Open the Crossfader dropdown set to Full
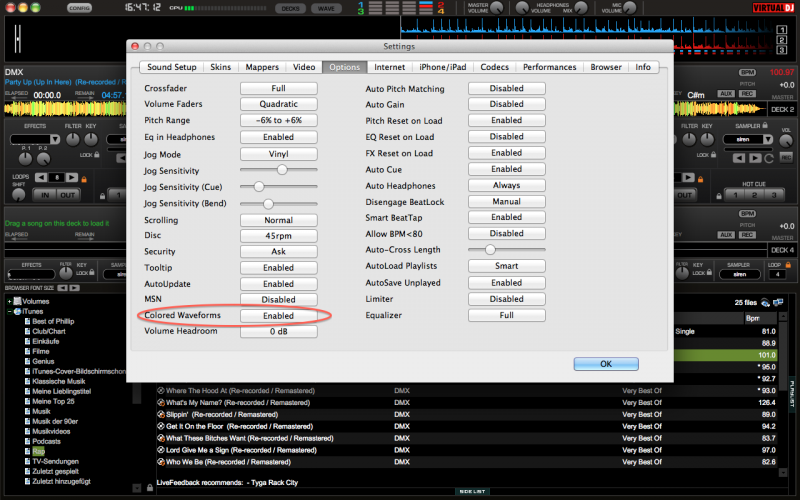The height and width of the screenshot is (500, 800). 279,88
